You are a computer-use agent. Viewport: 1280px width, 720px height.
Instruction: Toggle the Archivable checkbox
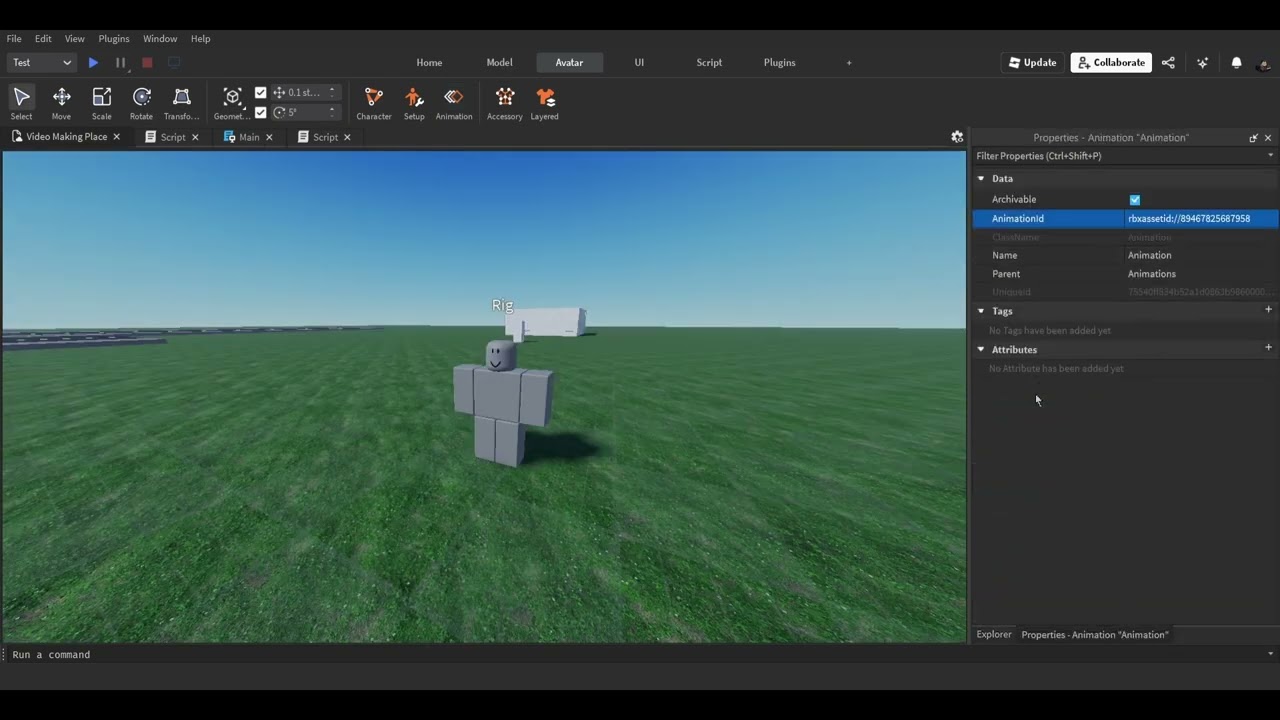pos(1134,200)
